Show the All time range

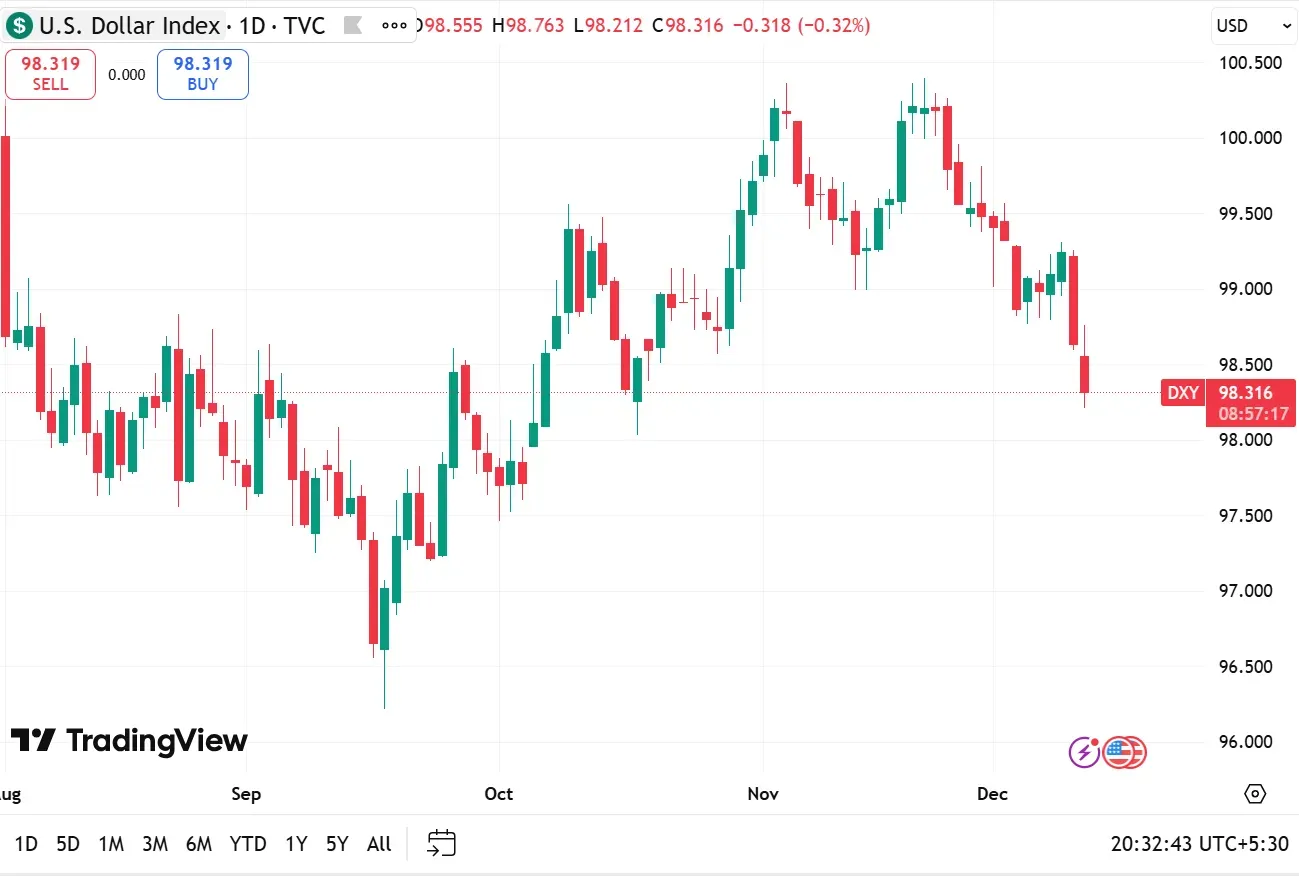click(x=379, y=844)
